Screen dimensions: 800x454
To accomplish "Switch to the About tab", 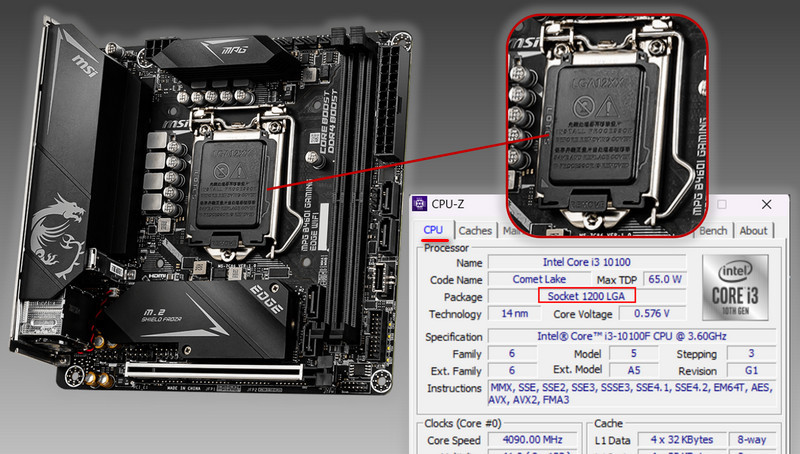I will pos(754,231).
